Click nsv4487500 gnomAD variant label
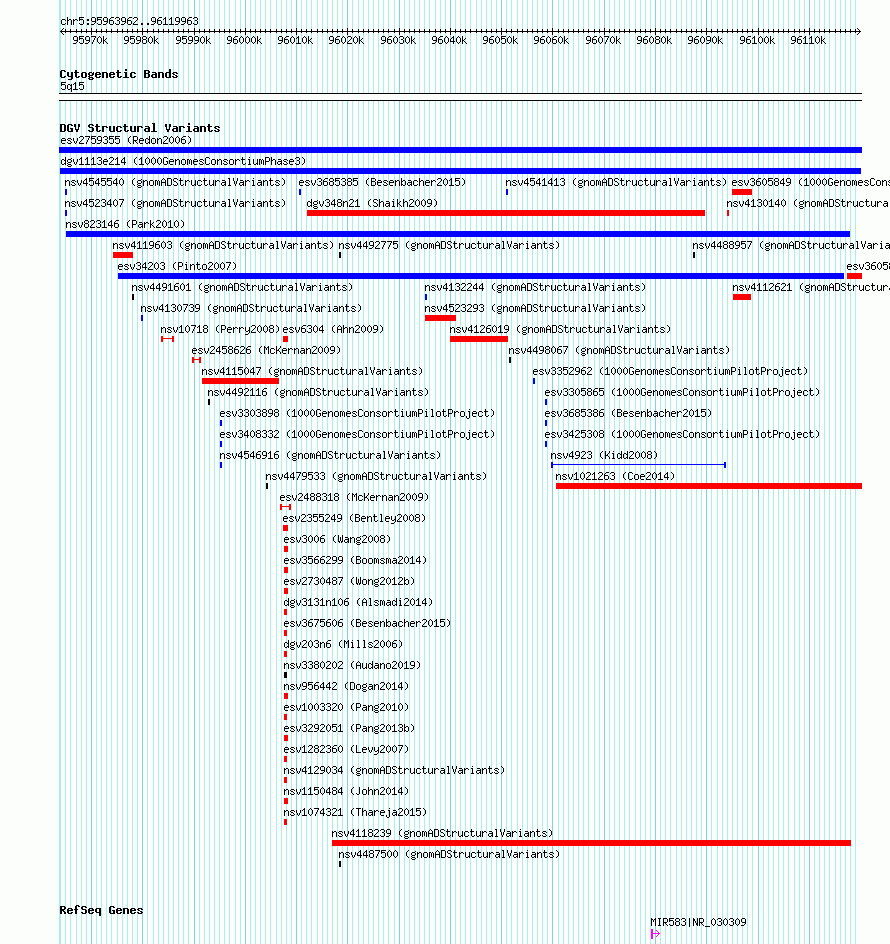The image size is (890, 944). (x=449, y=854)
